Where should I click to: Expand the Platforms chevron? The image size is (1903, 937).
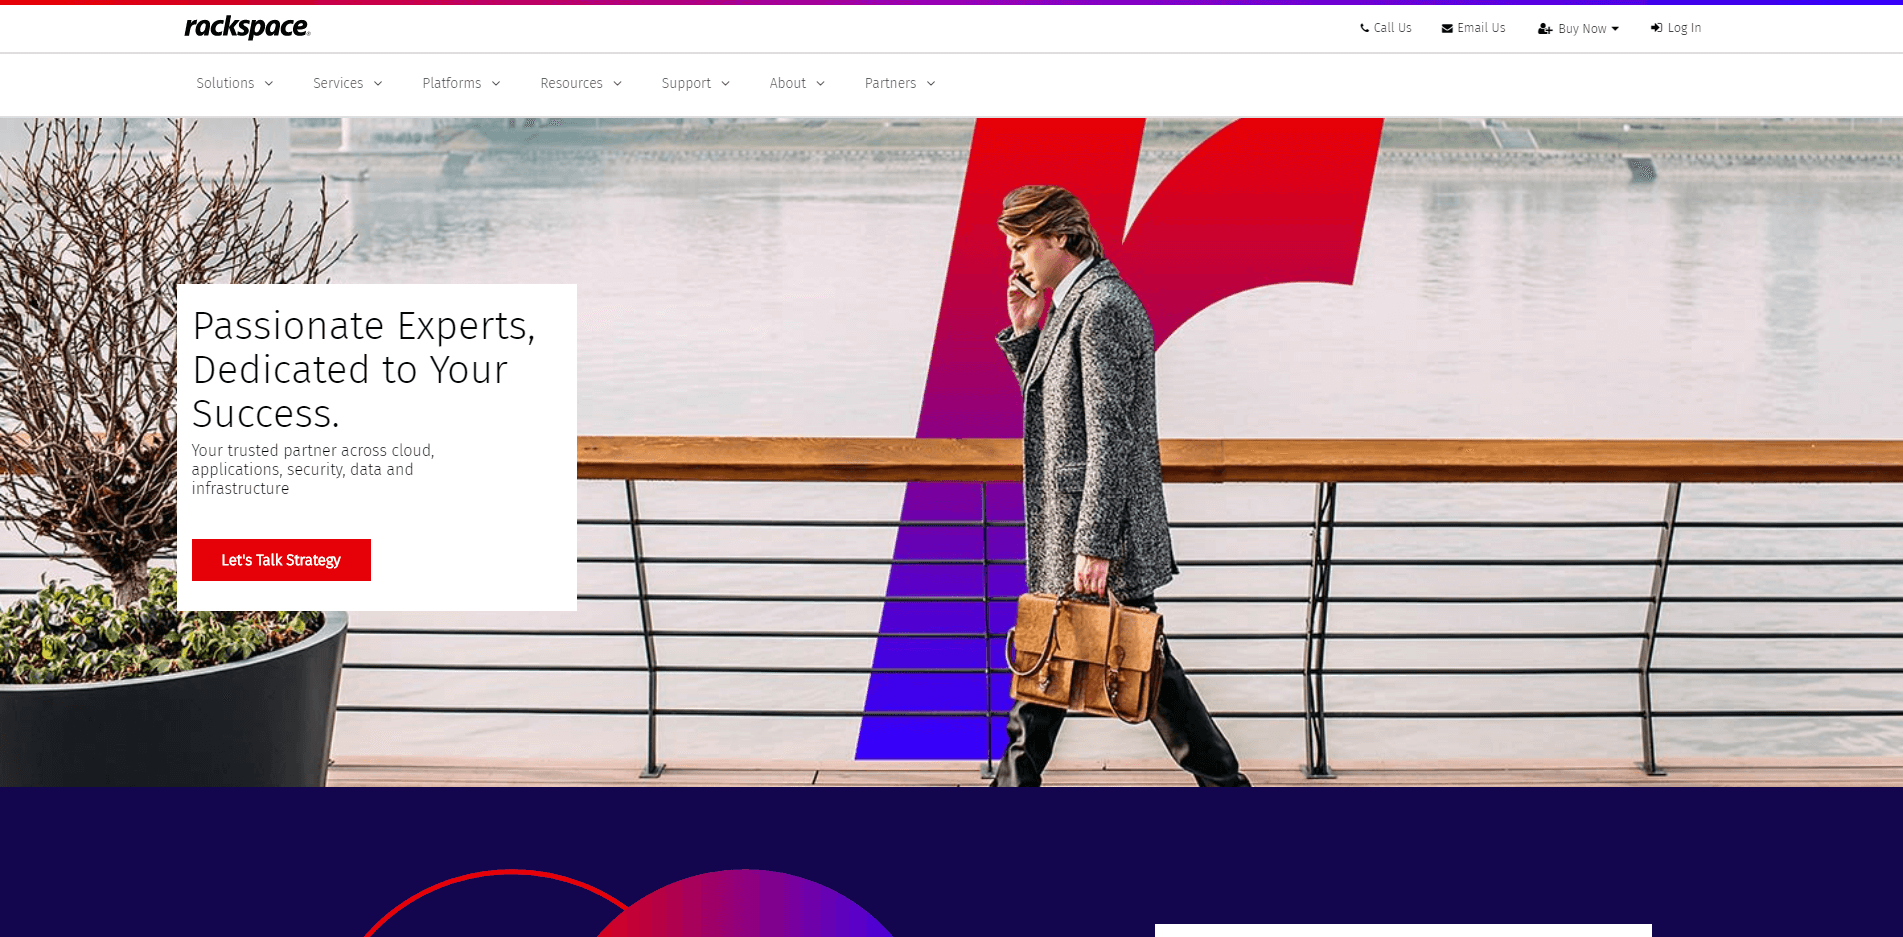(x=496, y=84)
